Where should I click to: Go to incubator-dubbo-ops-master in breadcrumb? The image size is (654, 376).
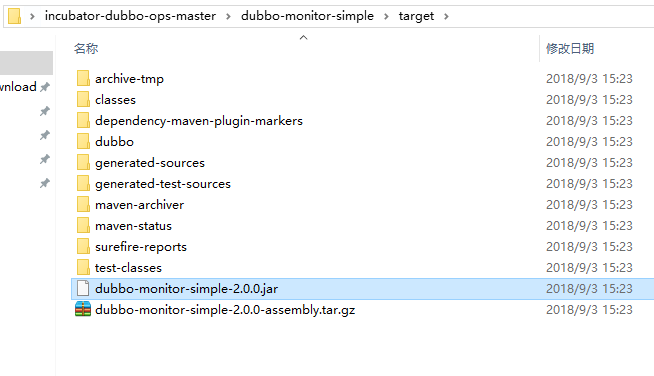130,16
